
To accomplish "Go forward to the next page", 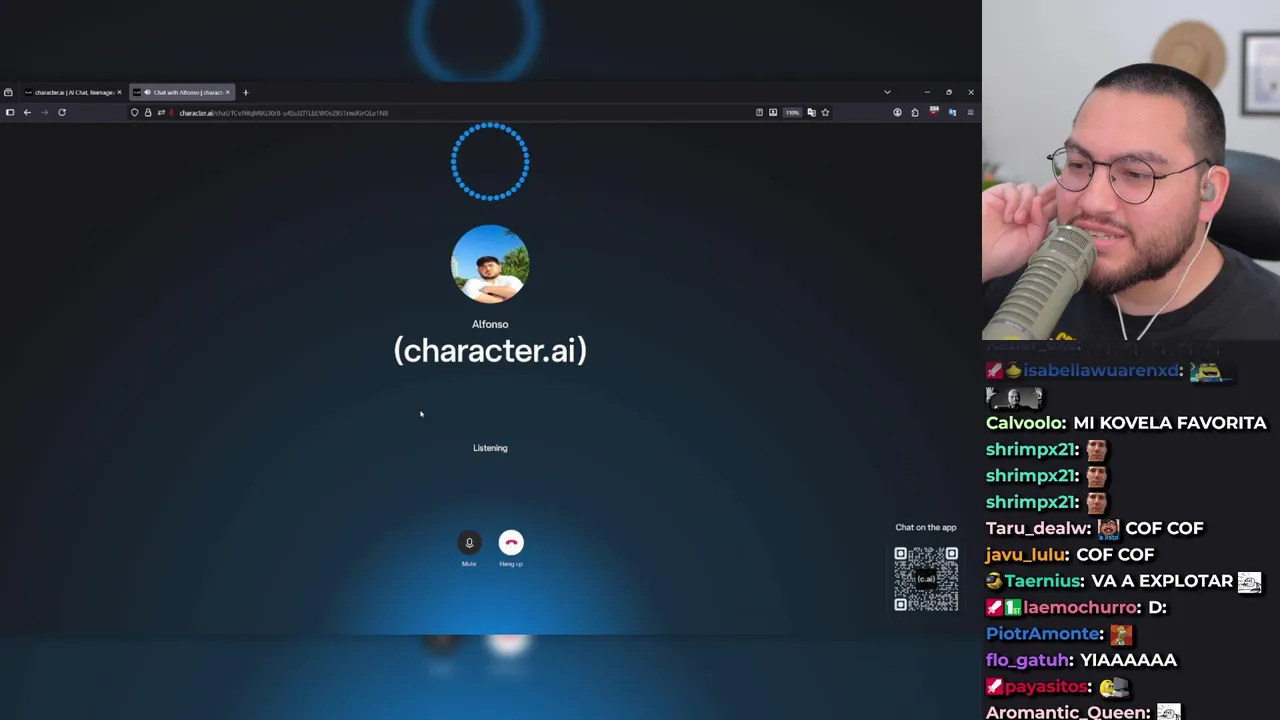I will tap(44, 112).
